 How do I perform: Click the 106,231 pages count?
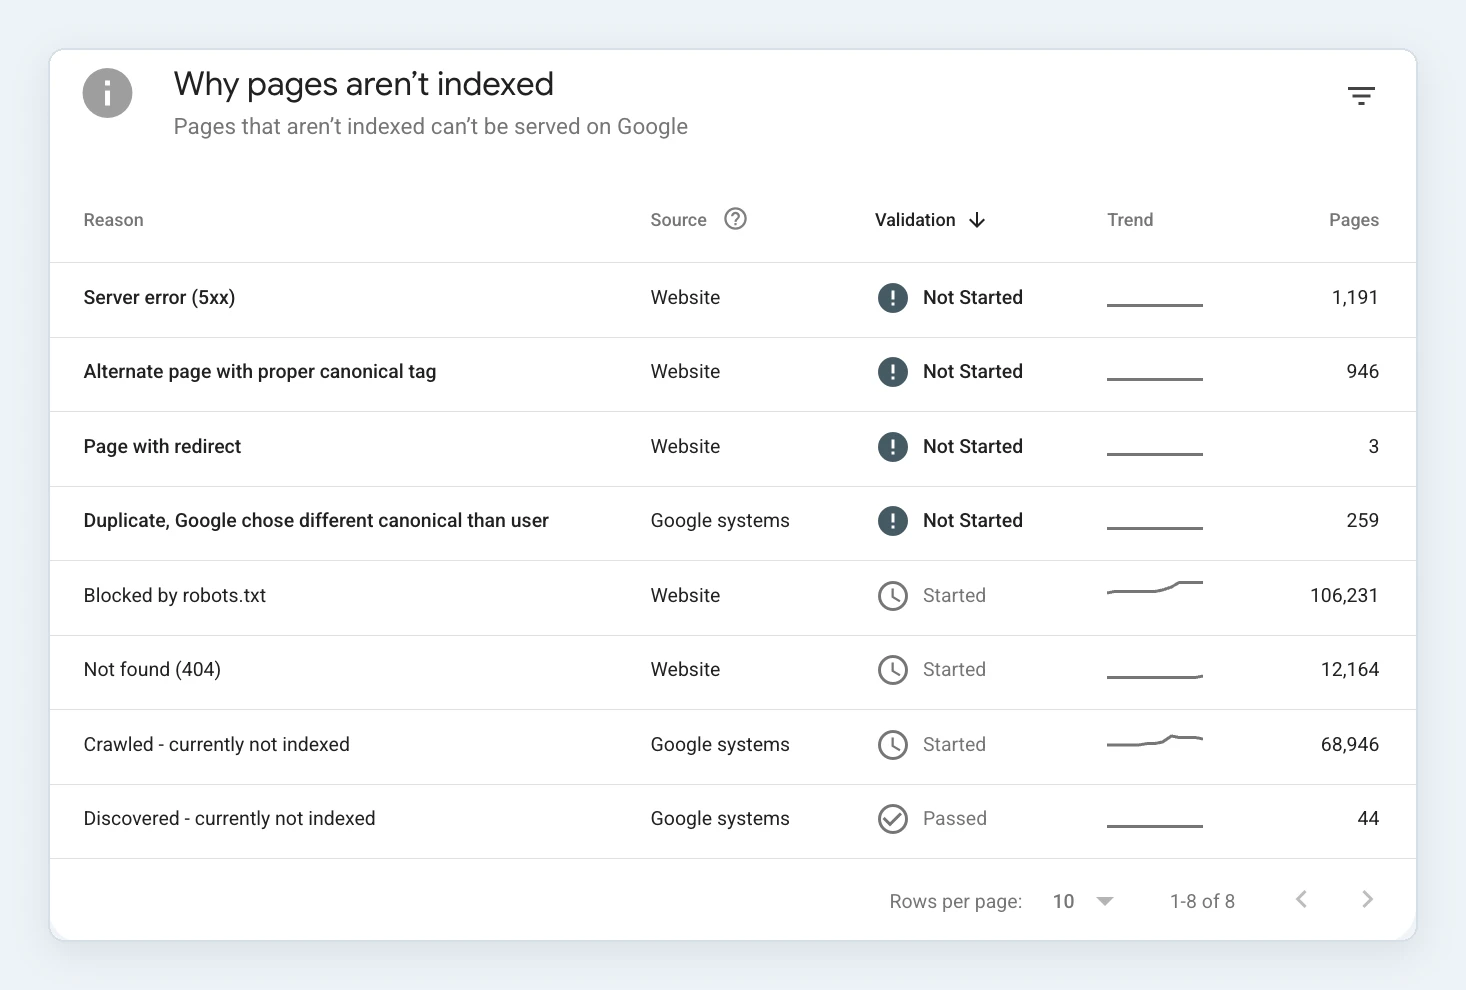(x=1344, y=596)
